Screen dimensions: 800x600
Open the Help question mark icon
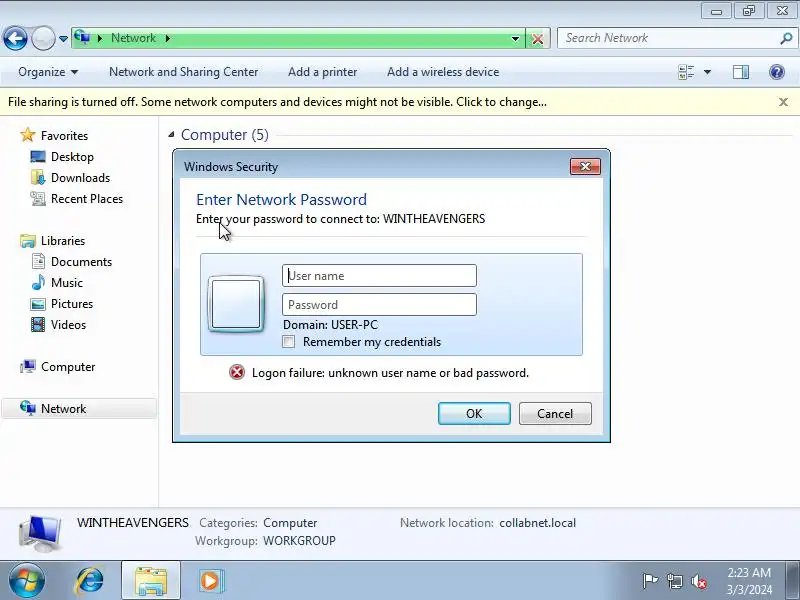pos(777,72)
